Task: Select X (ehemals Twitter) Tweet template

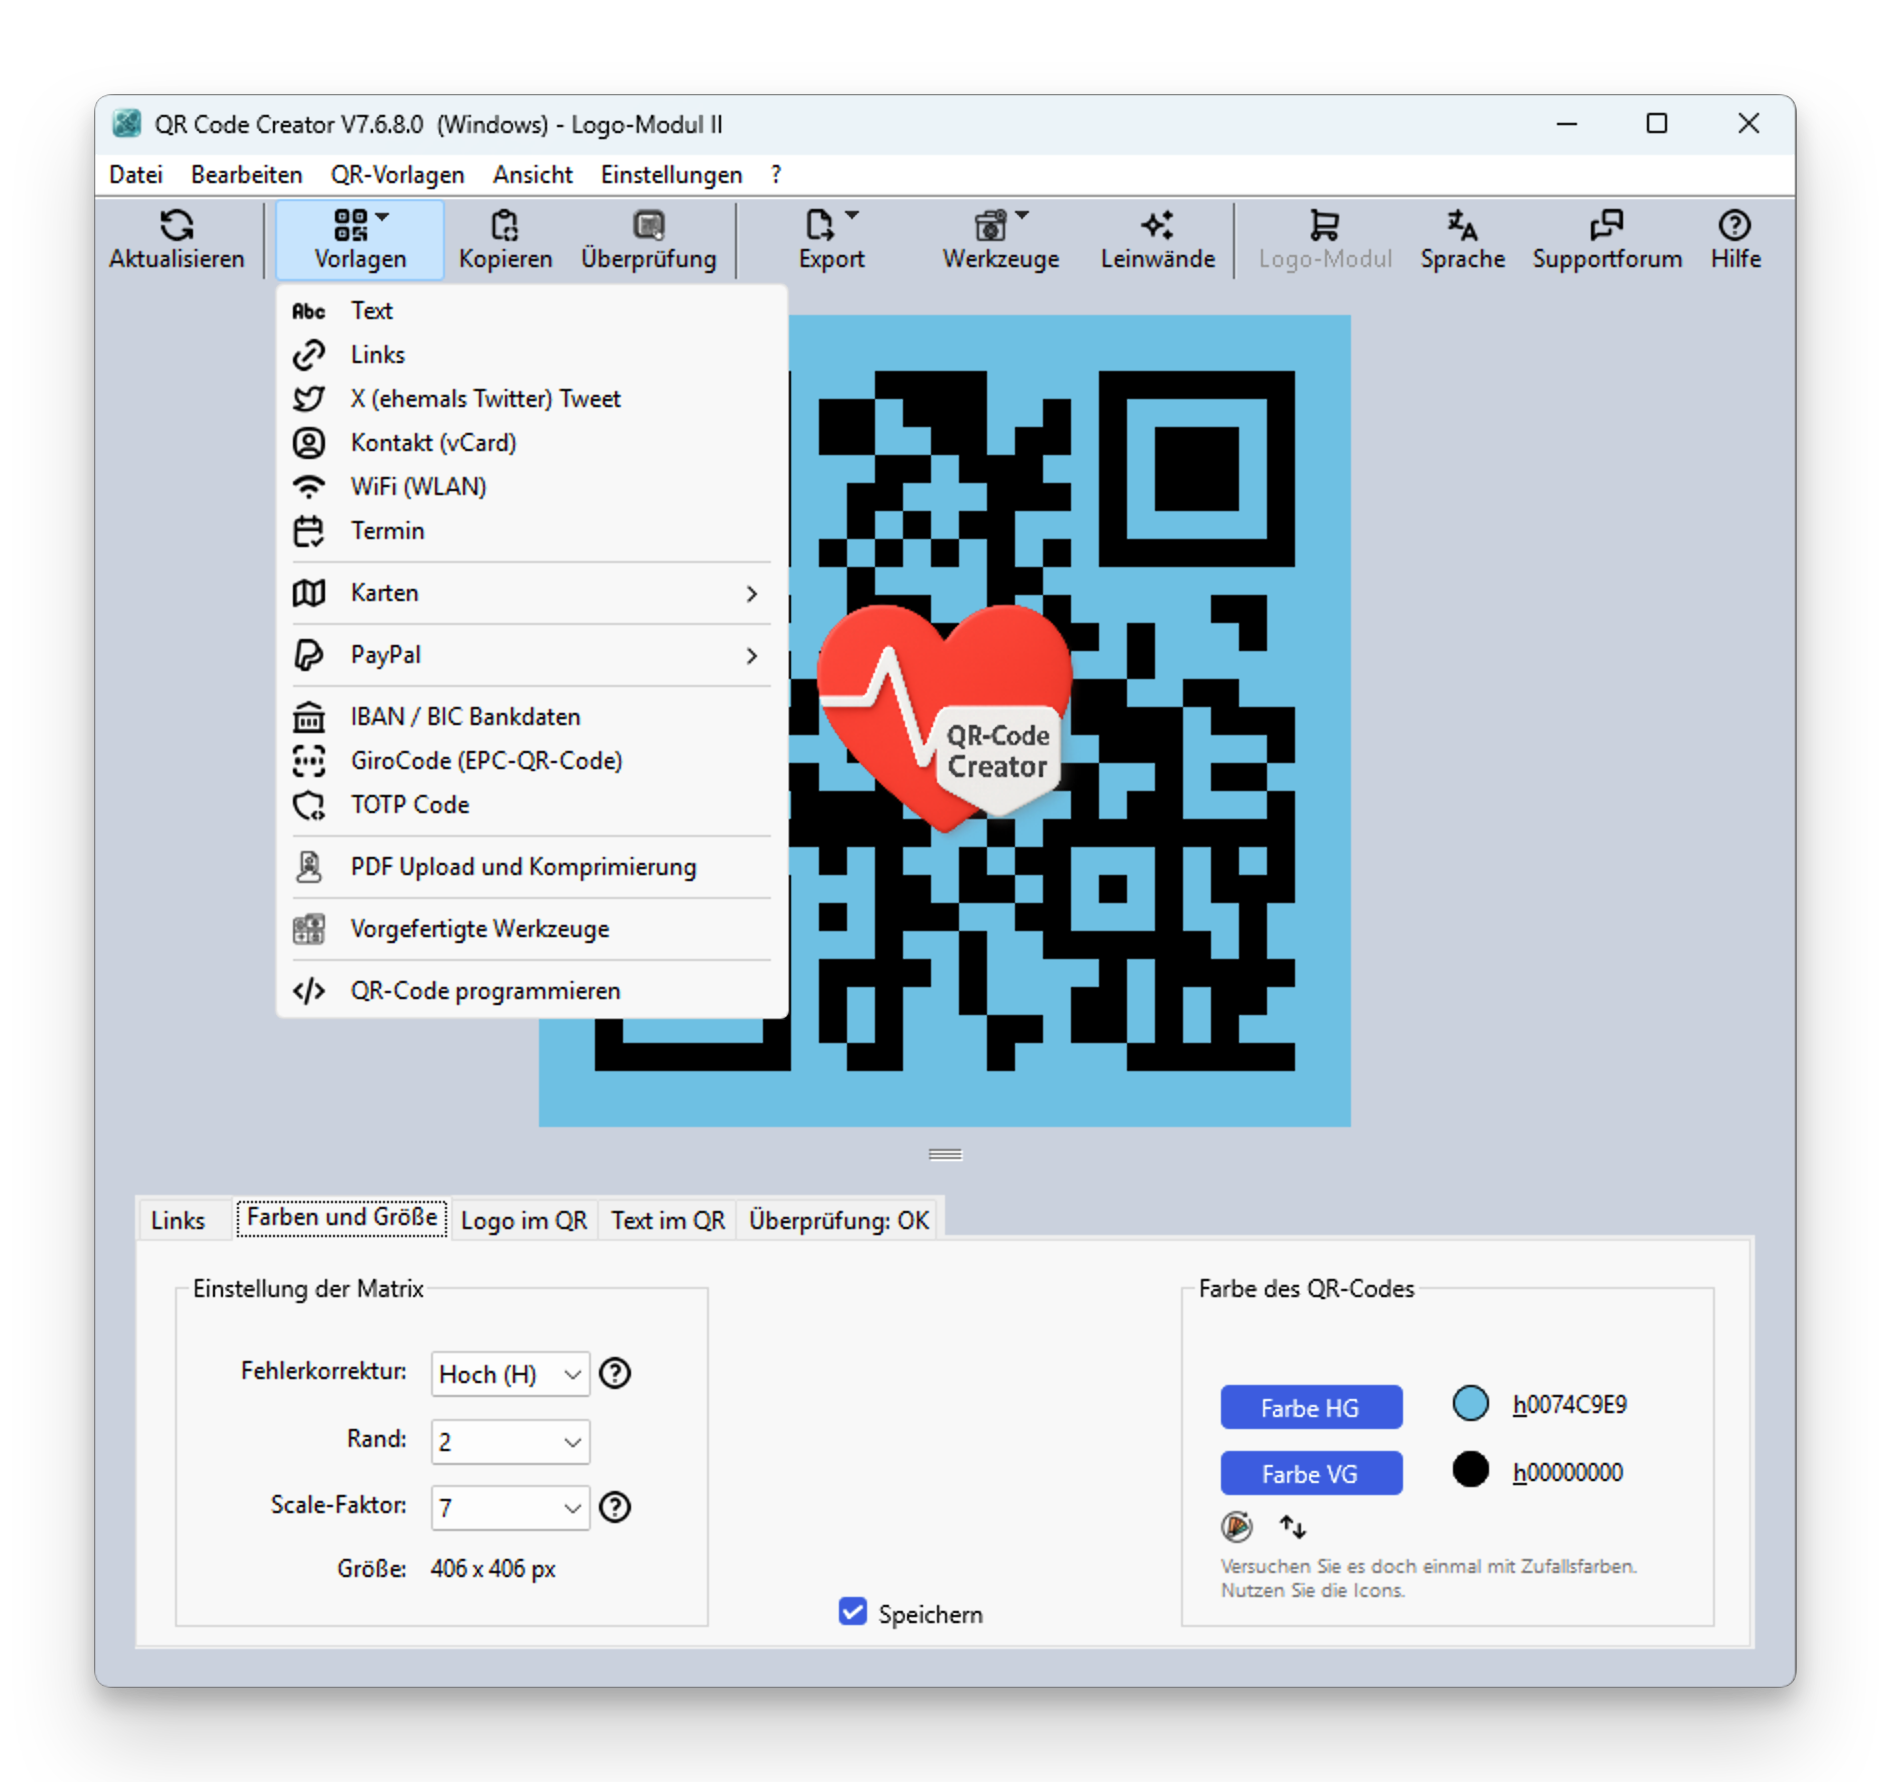Action: pos(531,399)
